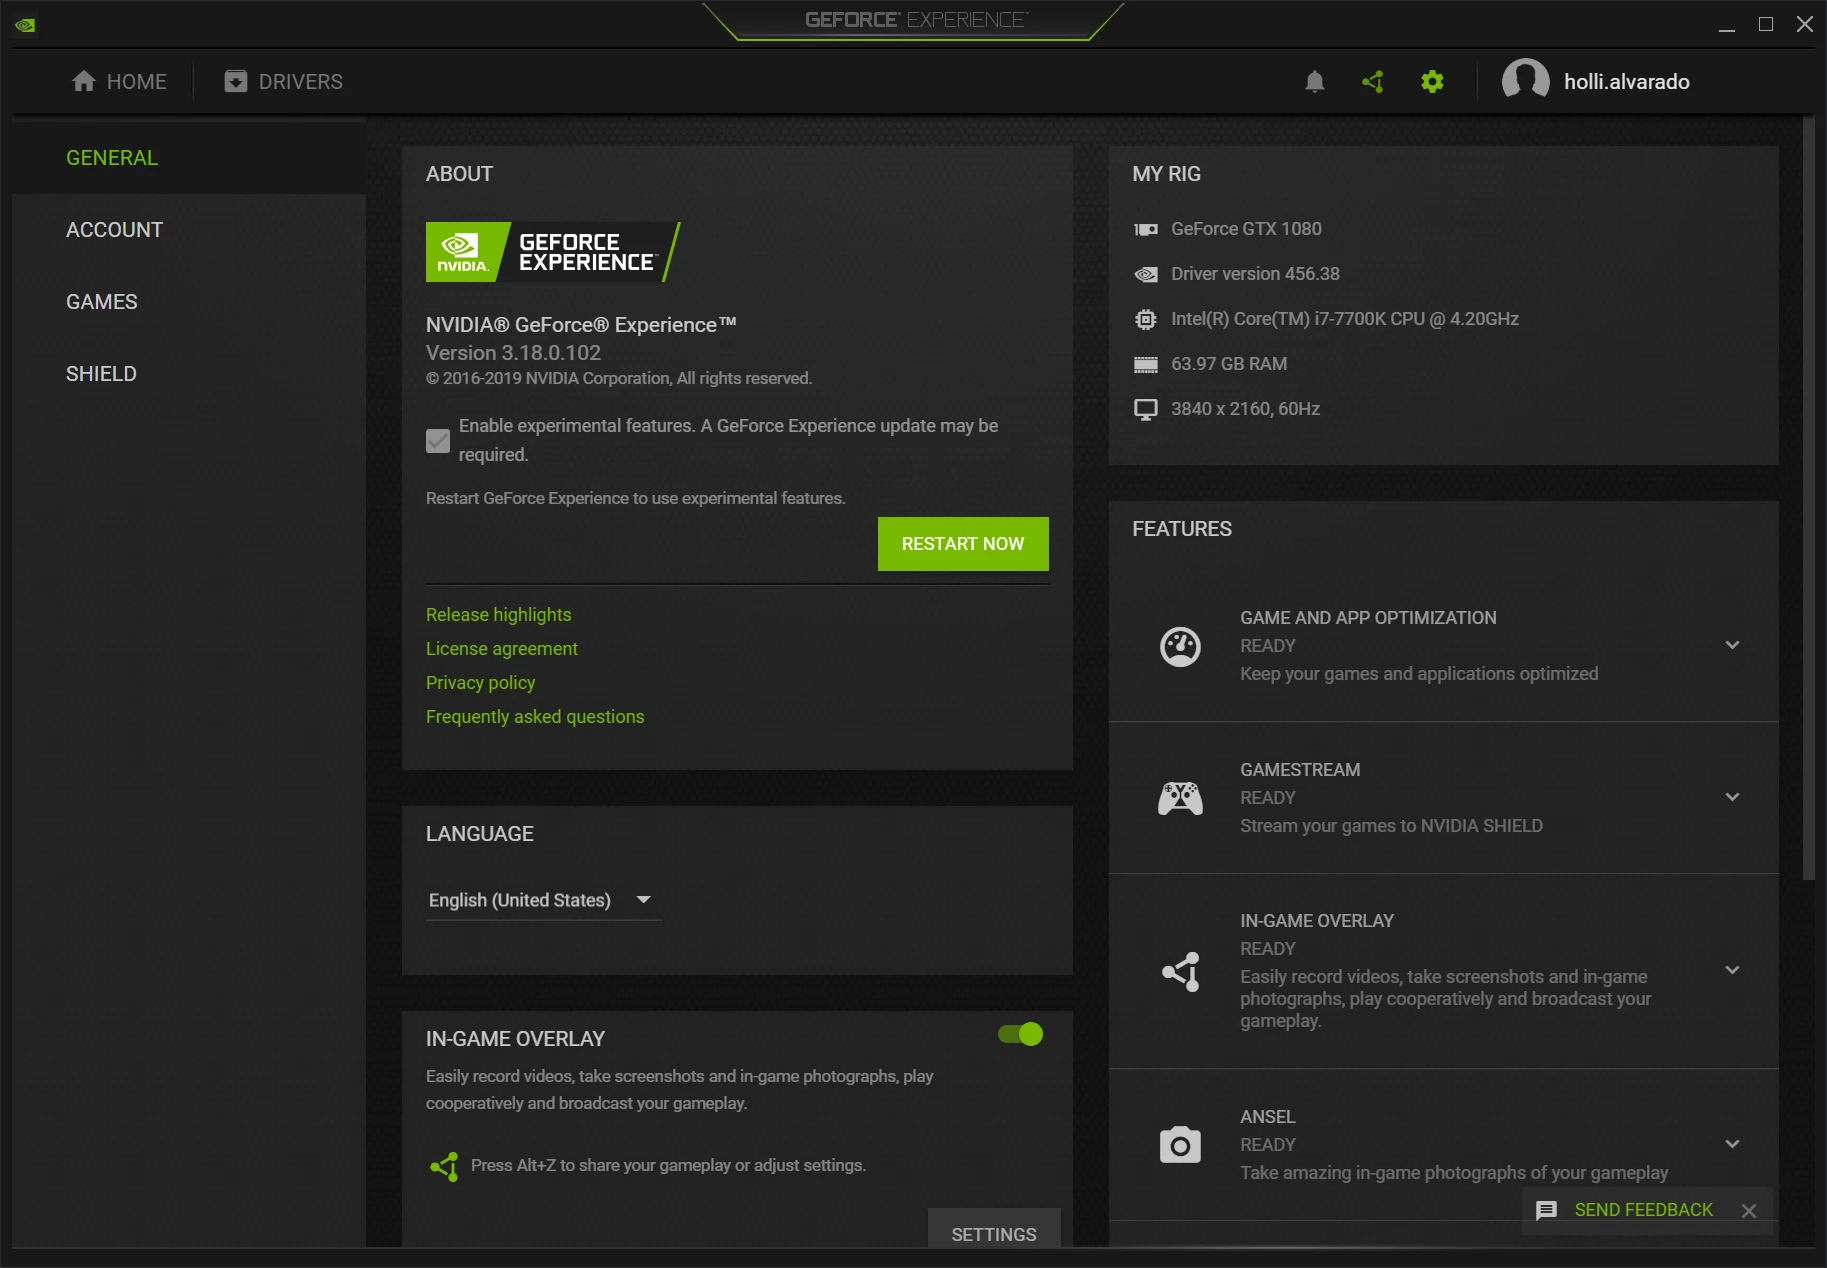The height and width of the screenshot is (1268, 1827).
Task: Click the drivers download icon
Action: click(x=236, y=81)
